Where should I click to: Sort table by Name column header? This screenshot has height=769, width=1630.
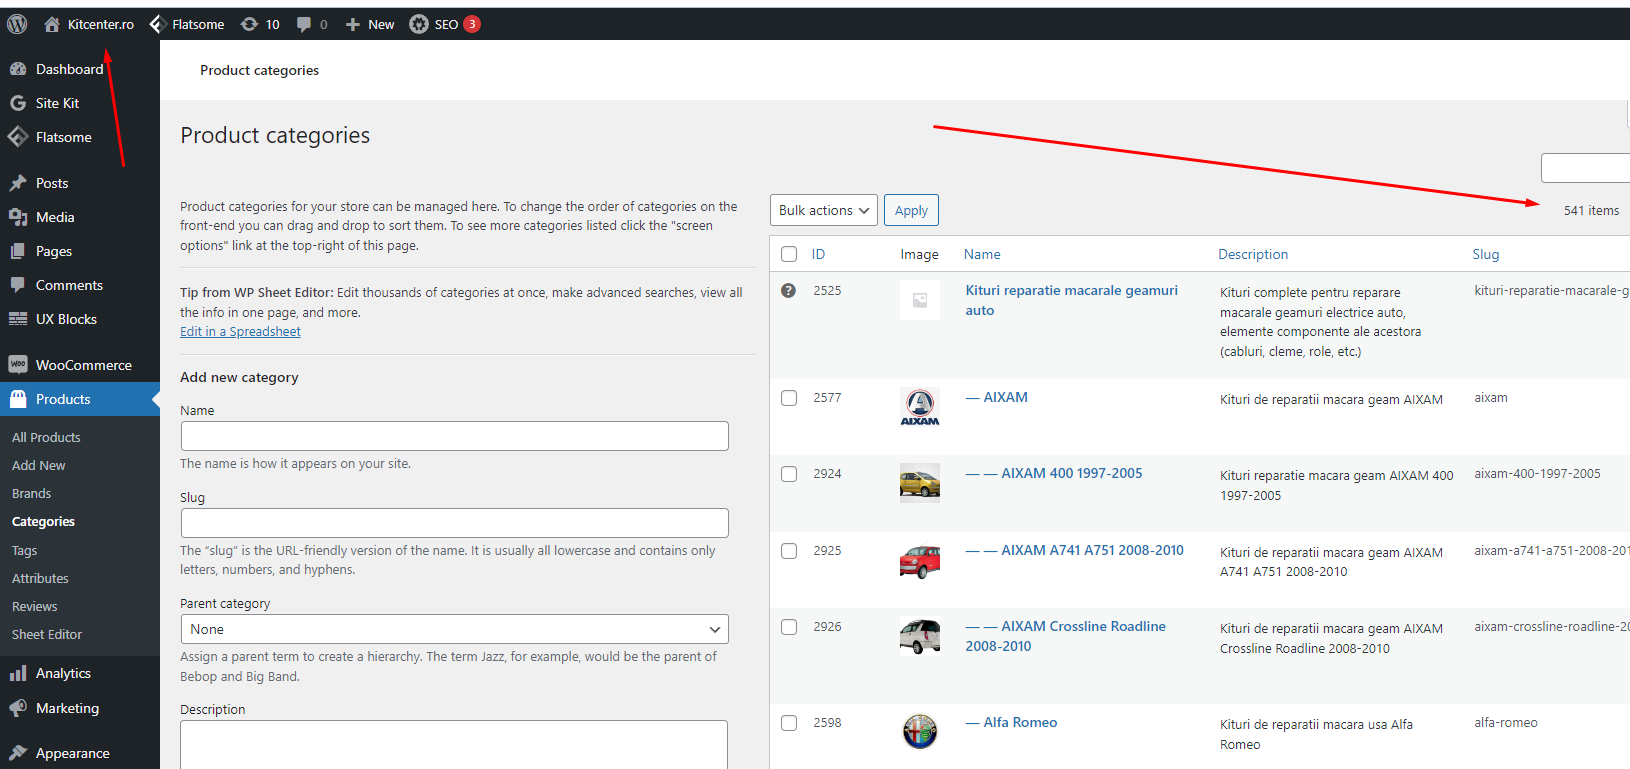tap(982, 254)
